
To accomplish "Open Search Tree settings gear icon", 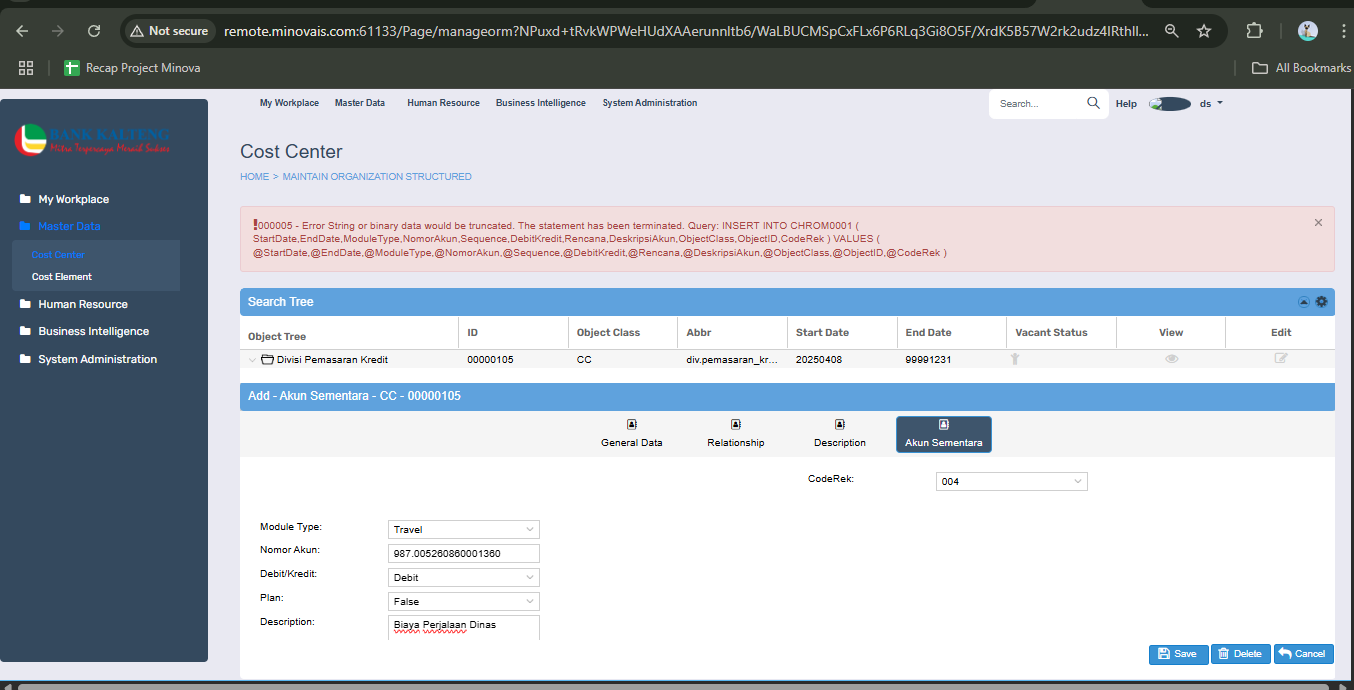I will (x=1321, y=302).
